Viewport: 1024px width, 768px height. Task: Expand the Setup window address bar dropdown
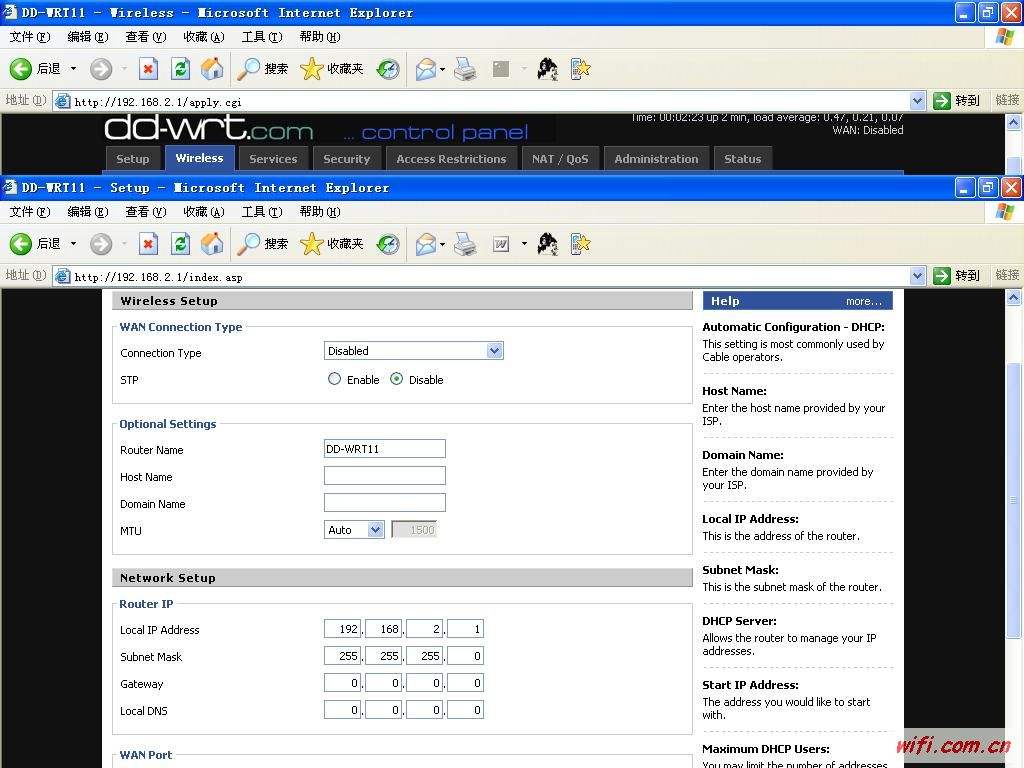(x=918, y=276)
